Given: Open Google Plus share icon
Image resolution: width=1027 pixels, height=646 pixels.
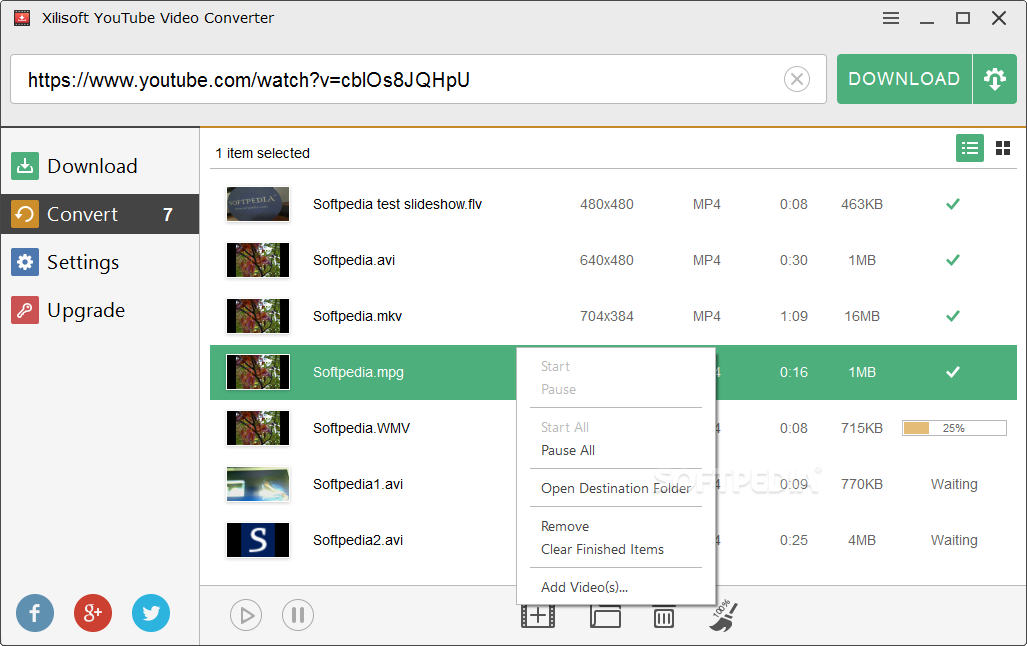Looking at the screenshot, I should (x=93, y=613).
